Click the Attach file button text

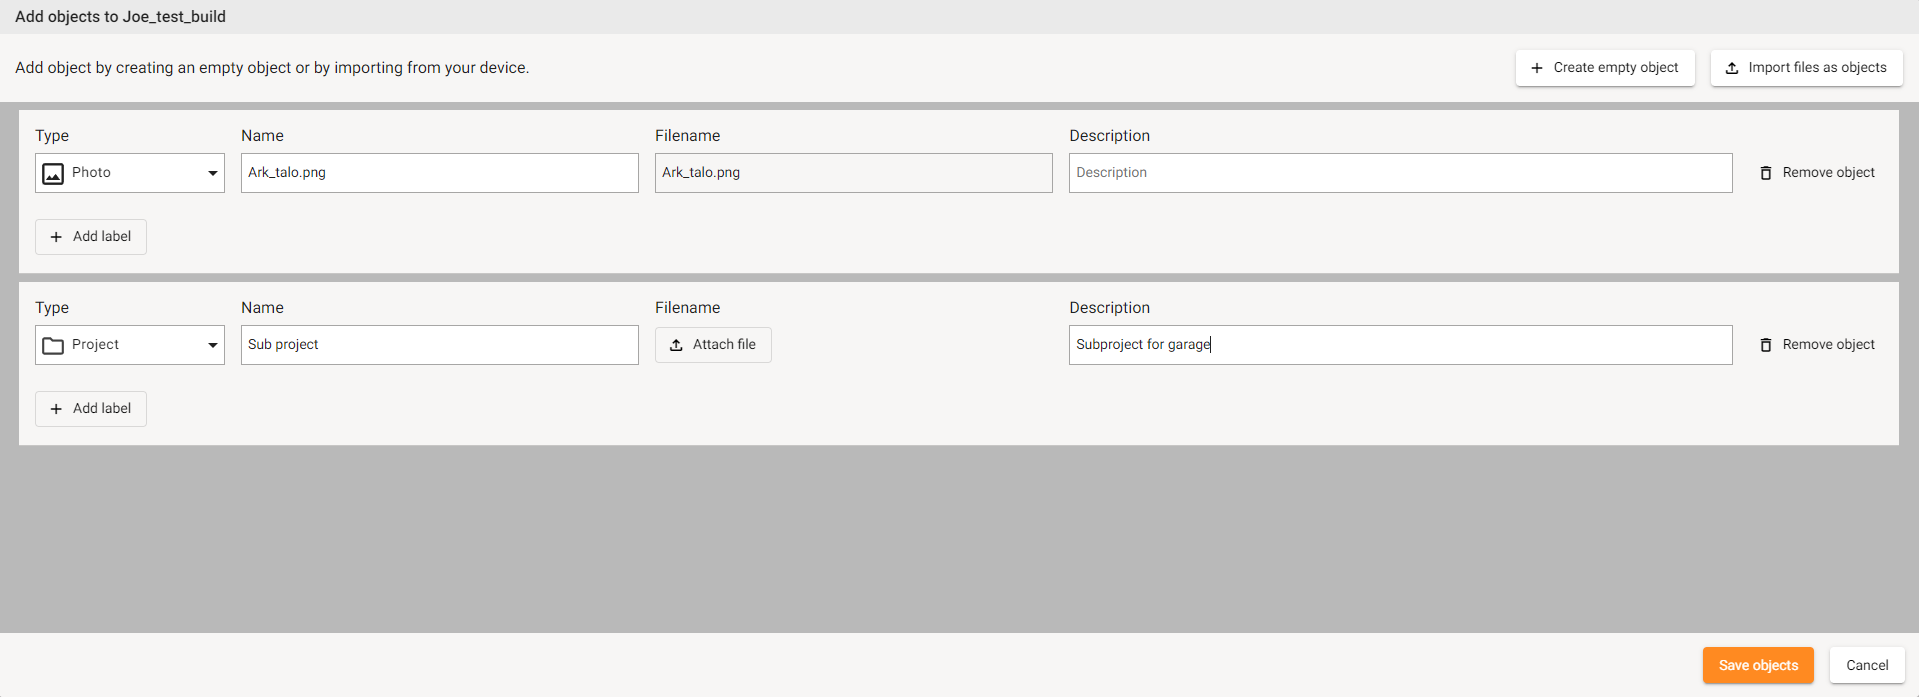click(724, 345)
